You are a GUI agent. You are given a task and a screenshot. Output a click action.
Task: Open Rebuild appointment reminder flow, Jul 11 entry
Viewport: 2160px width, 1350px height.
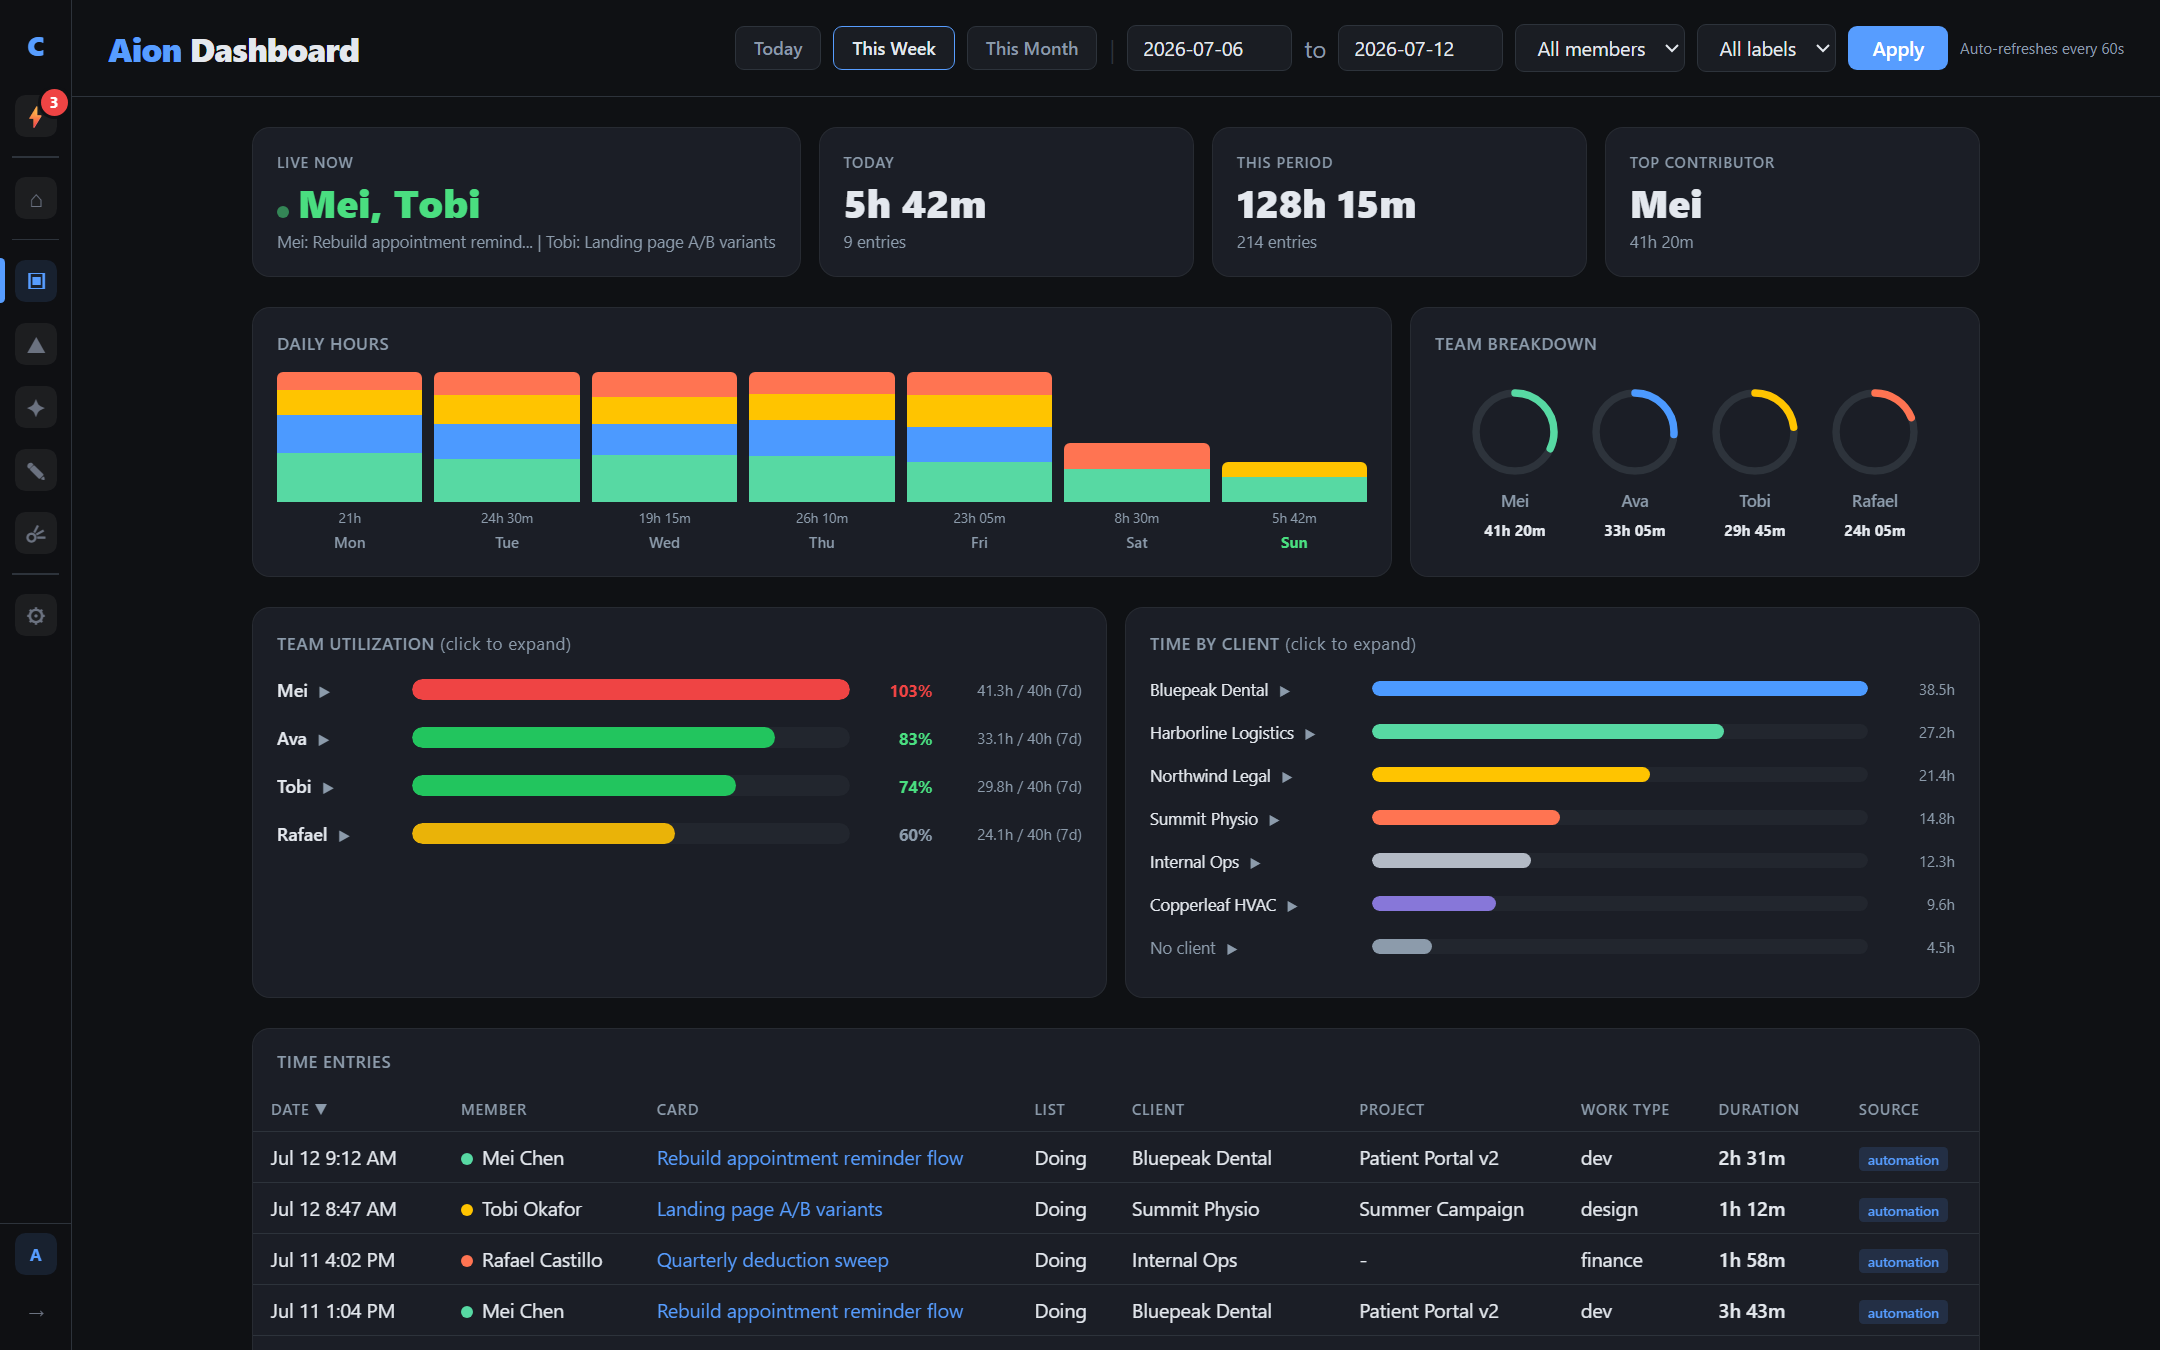click(x=810, y=1311)
